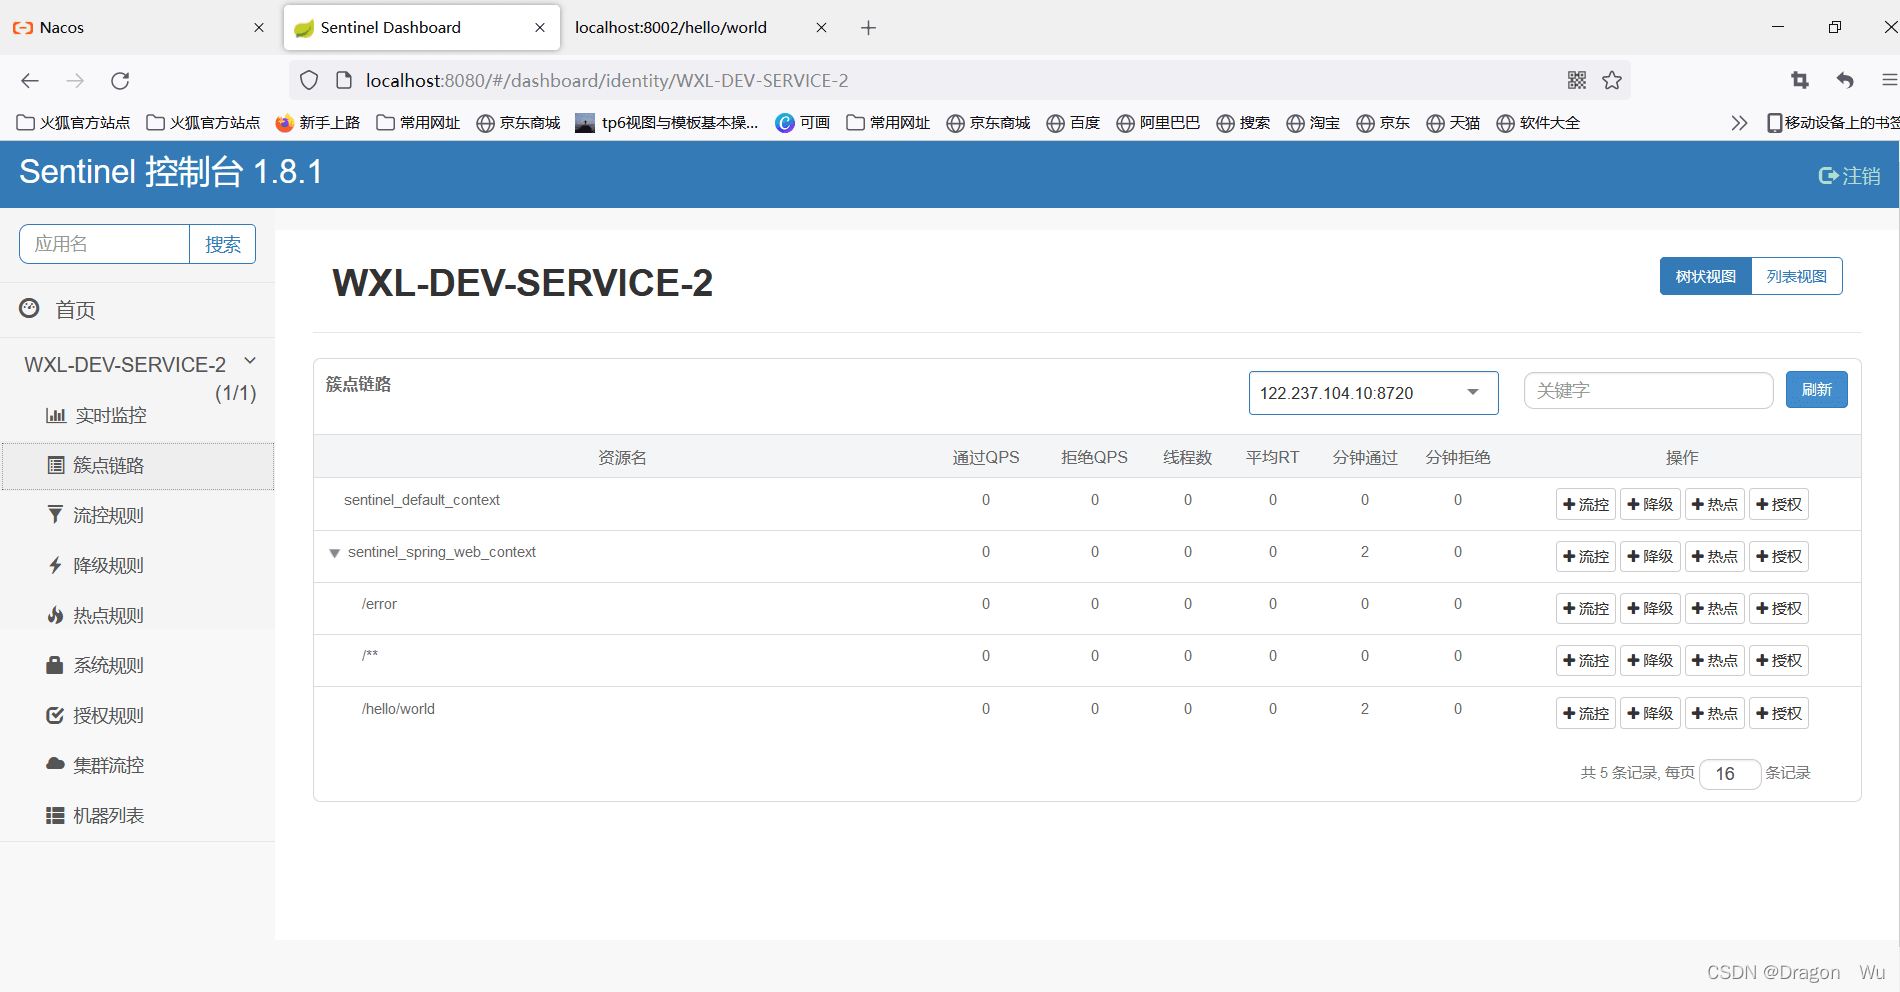Open machine dropdown 122.237.104.10:8720
Image resolution: width=1900 pixels, height=992 pixels.
pyautogui.click(x=1373, y=393)
